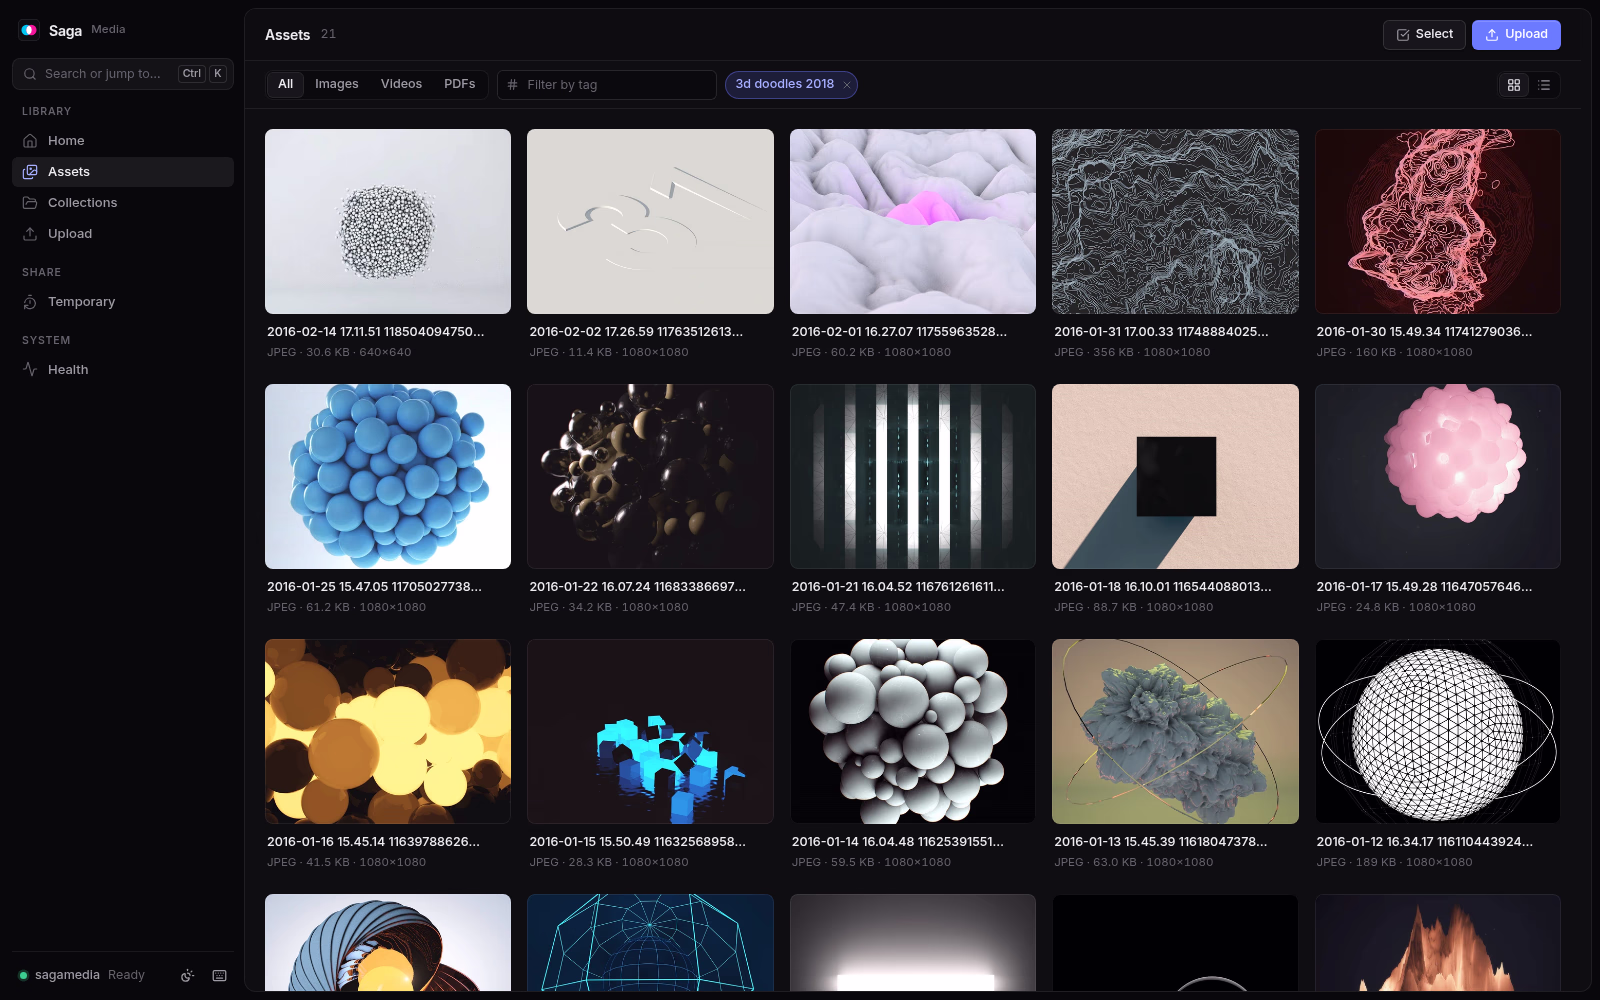Viewport: 1600px width, 1000px height.
Task: Show All asset types tab
Action: (286, 84)
